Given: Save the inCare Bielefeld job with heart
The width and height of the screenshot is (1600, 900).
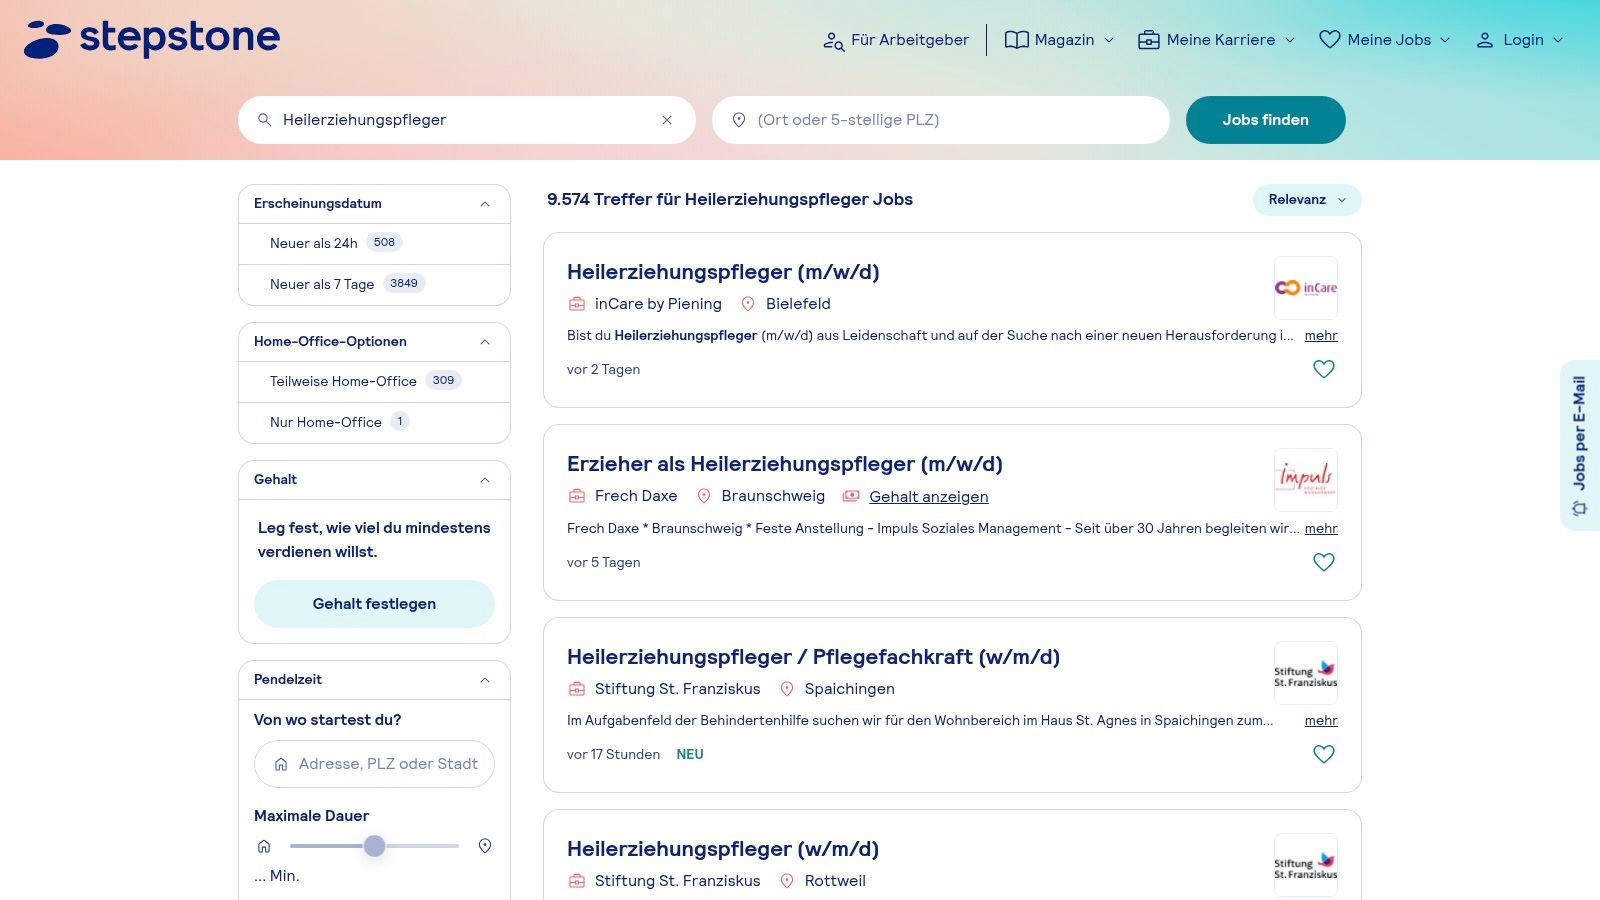Looking at the screenshot, I should [1323, 369].
